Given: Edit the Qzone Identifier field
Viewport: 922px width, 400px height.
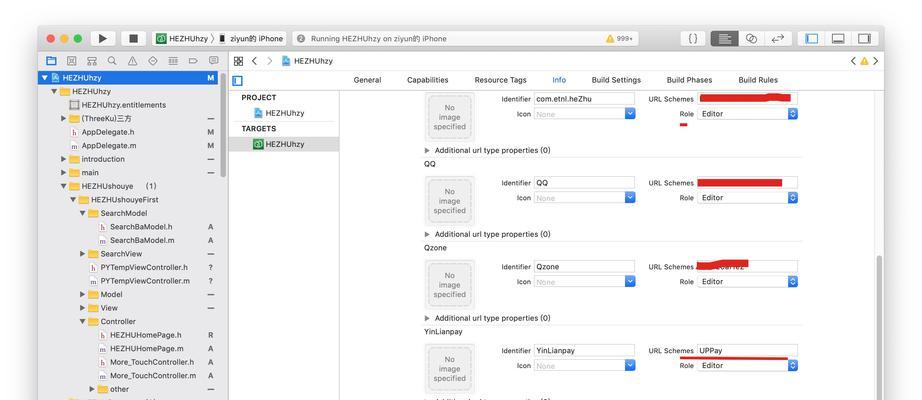Looking at the screenshot, I should click(584, 266).
